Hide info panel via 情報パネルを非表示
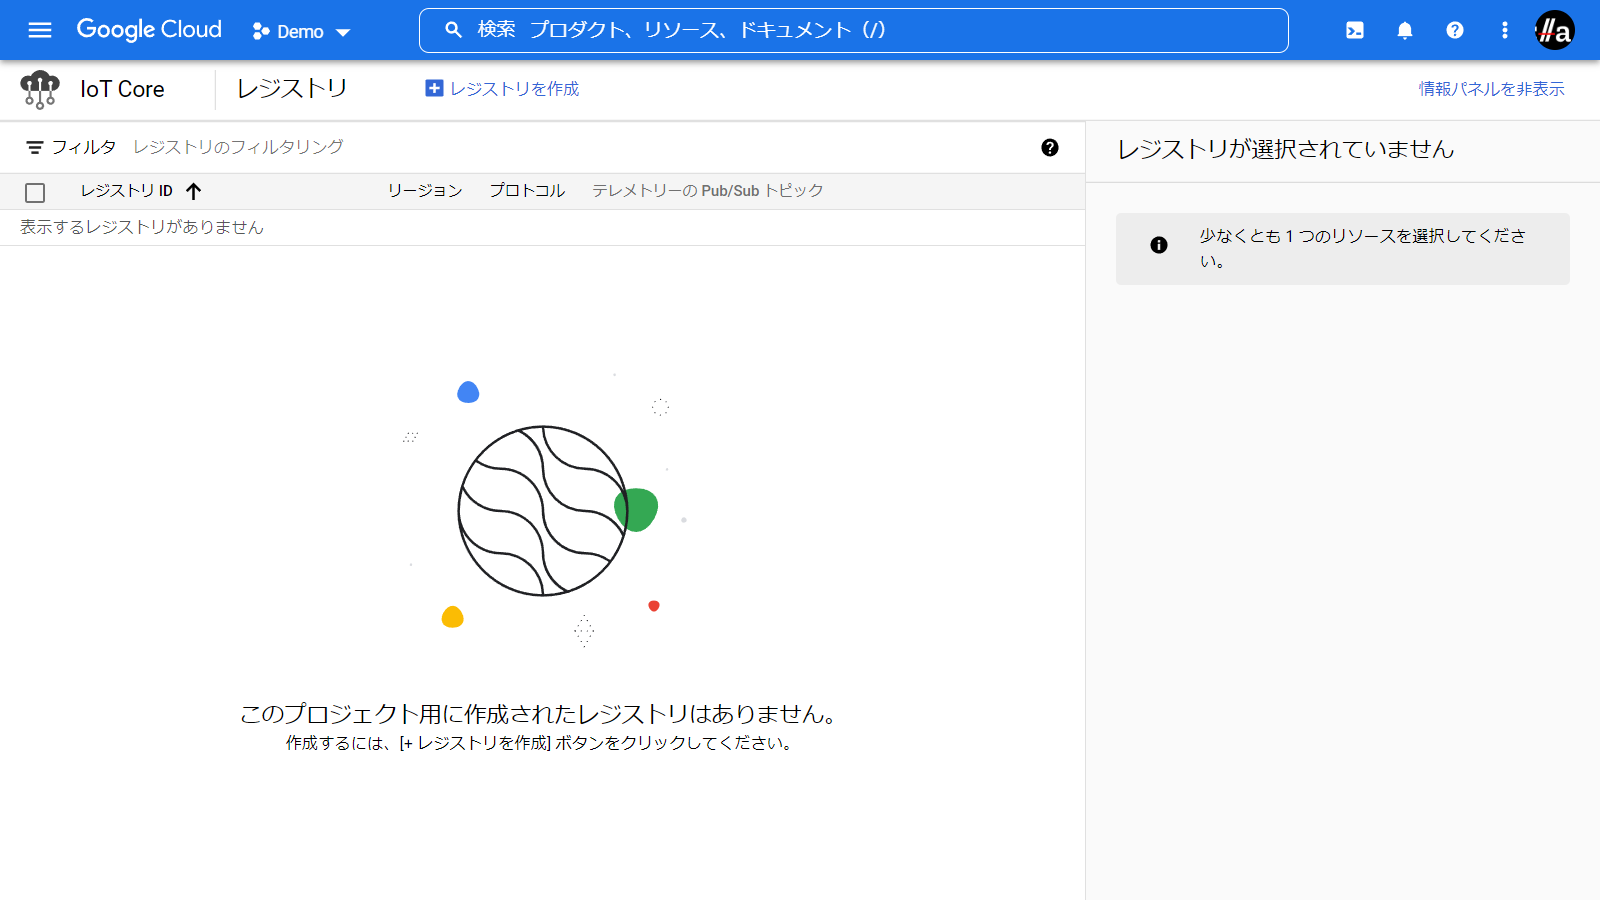 coord(1491,89)
